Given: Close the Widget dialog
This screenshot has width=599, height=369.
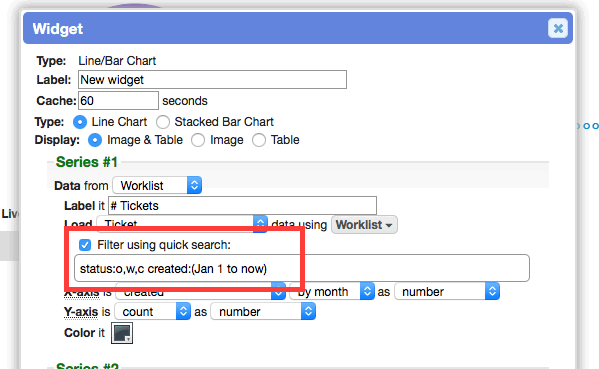Looking at the screenshot, I should click(x=558, y=28).
